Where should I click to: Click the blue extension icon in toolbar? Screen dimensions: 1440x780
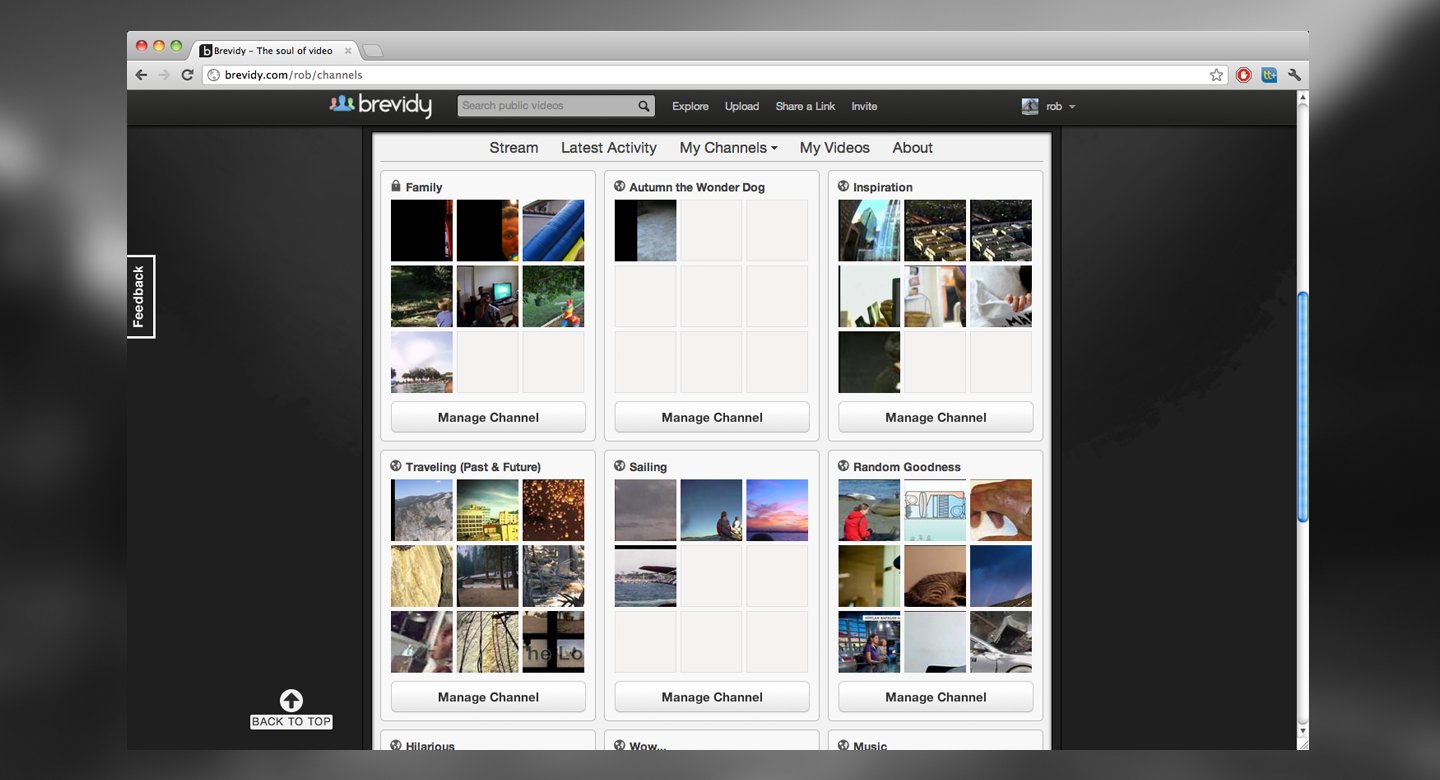[1269, 75]
